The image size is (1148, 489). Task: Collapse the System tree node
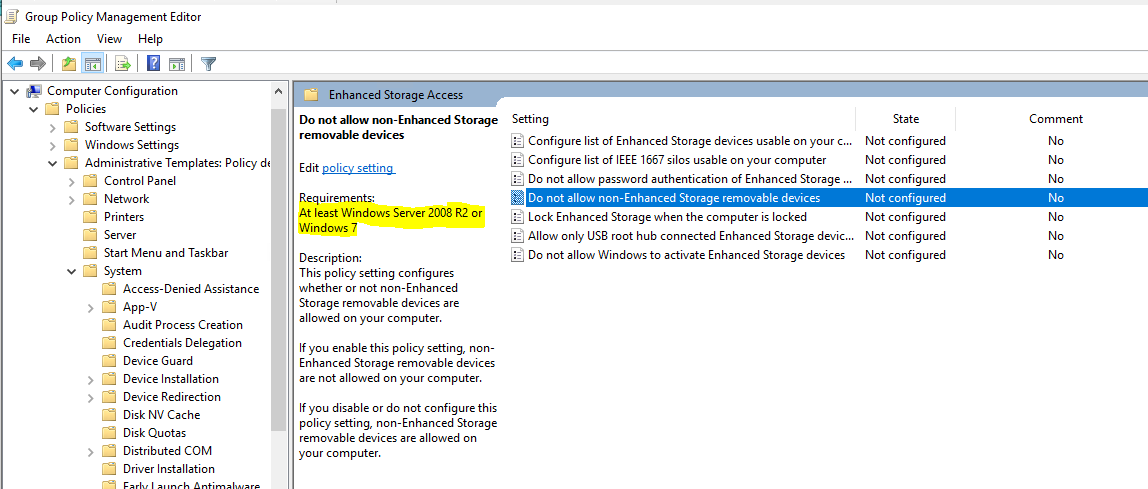tap(72, 271)
